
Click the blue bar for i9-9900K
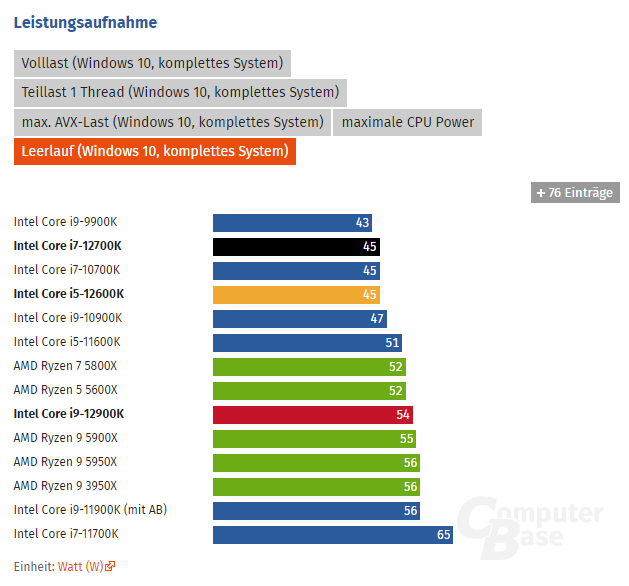[292, 223]
